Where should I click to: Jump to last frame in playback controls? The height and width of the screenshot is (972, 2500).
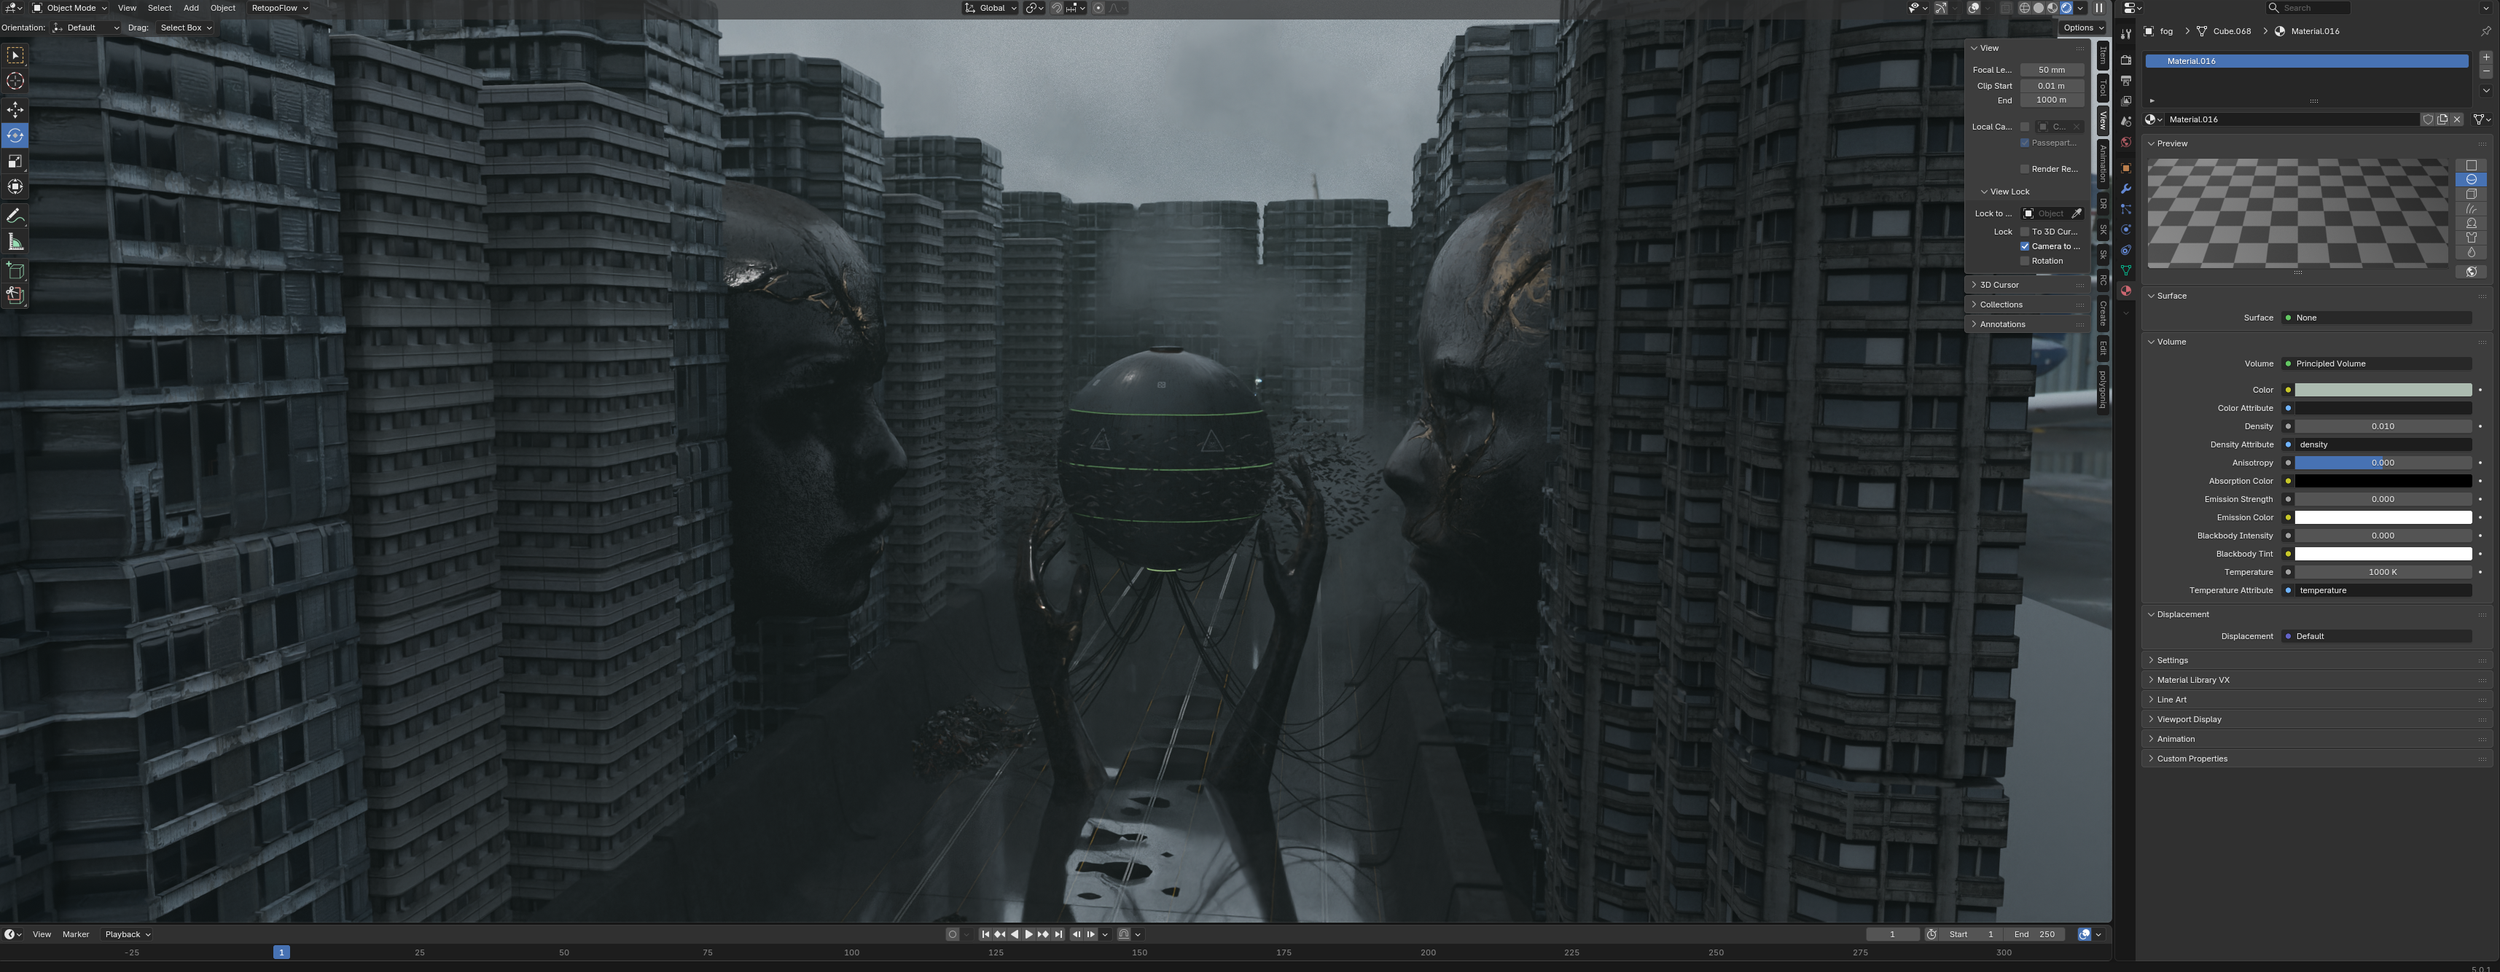click(x=1059, y=934)
